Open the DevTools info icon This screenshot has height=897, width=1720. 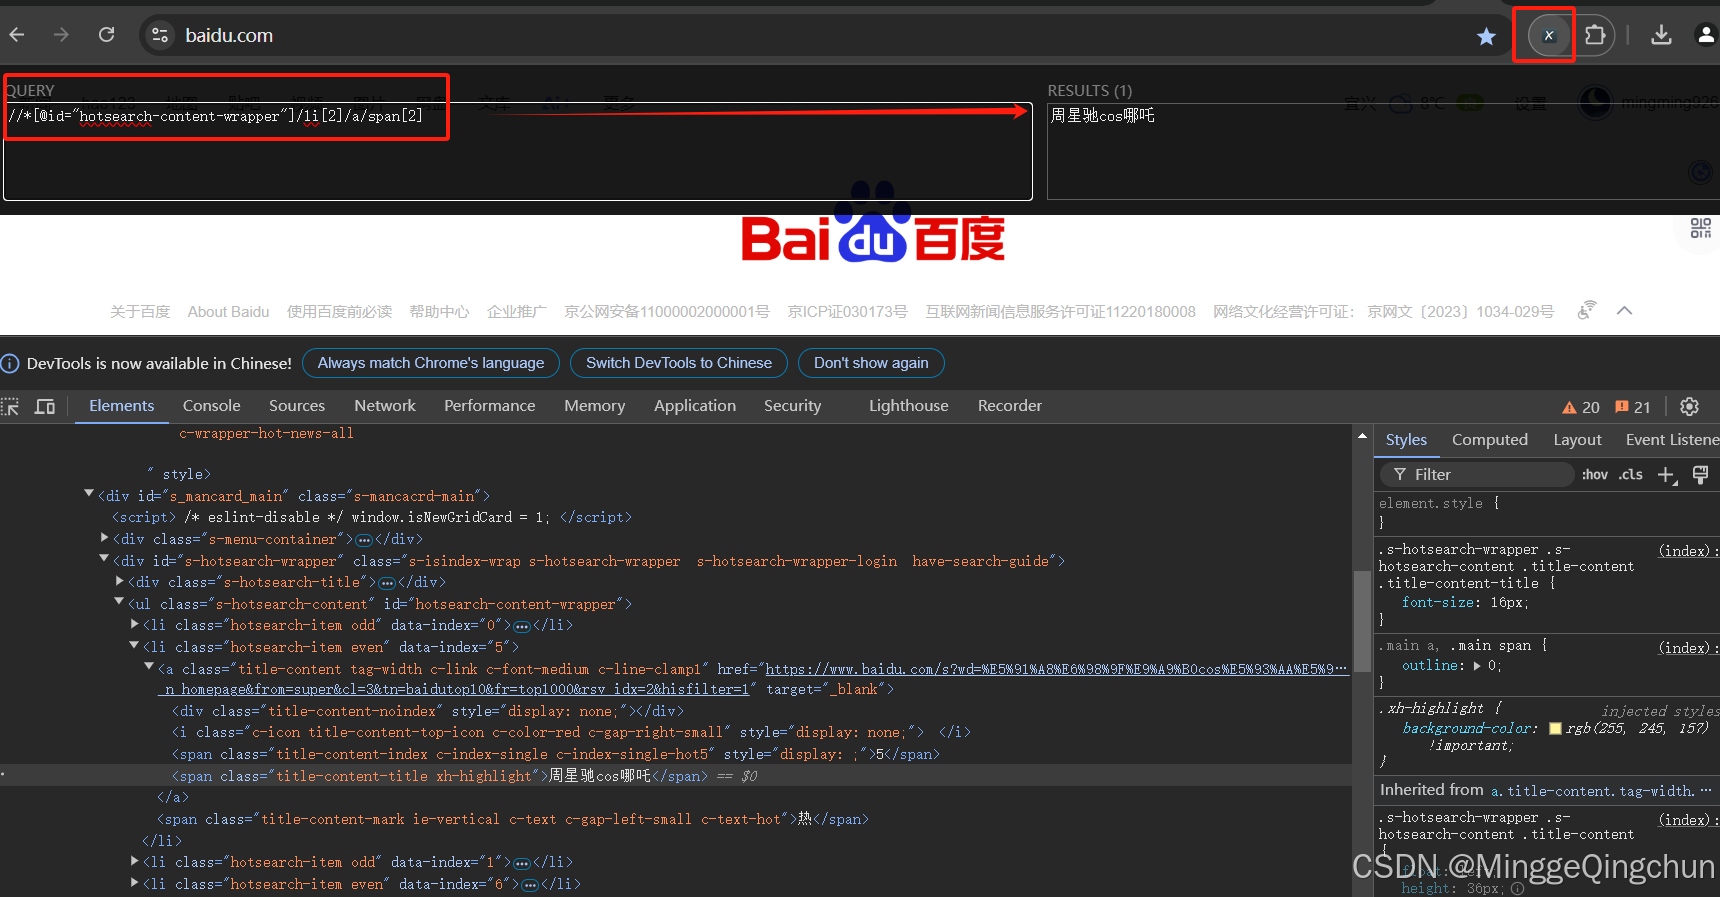[x=10, y=363]
